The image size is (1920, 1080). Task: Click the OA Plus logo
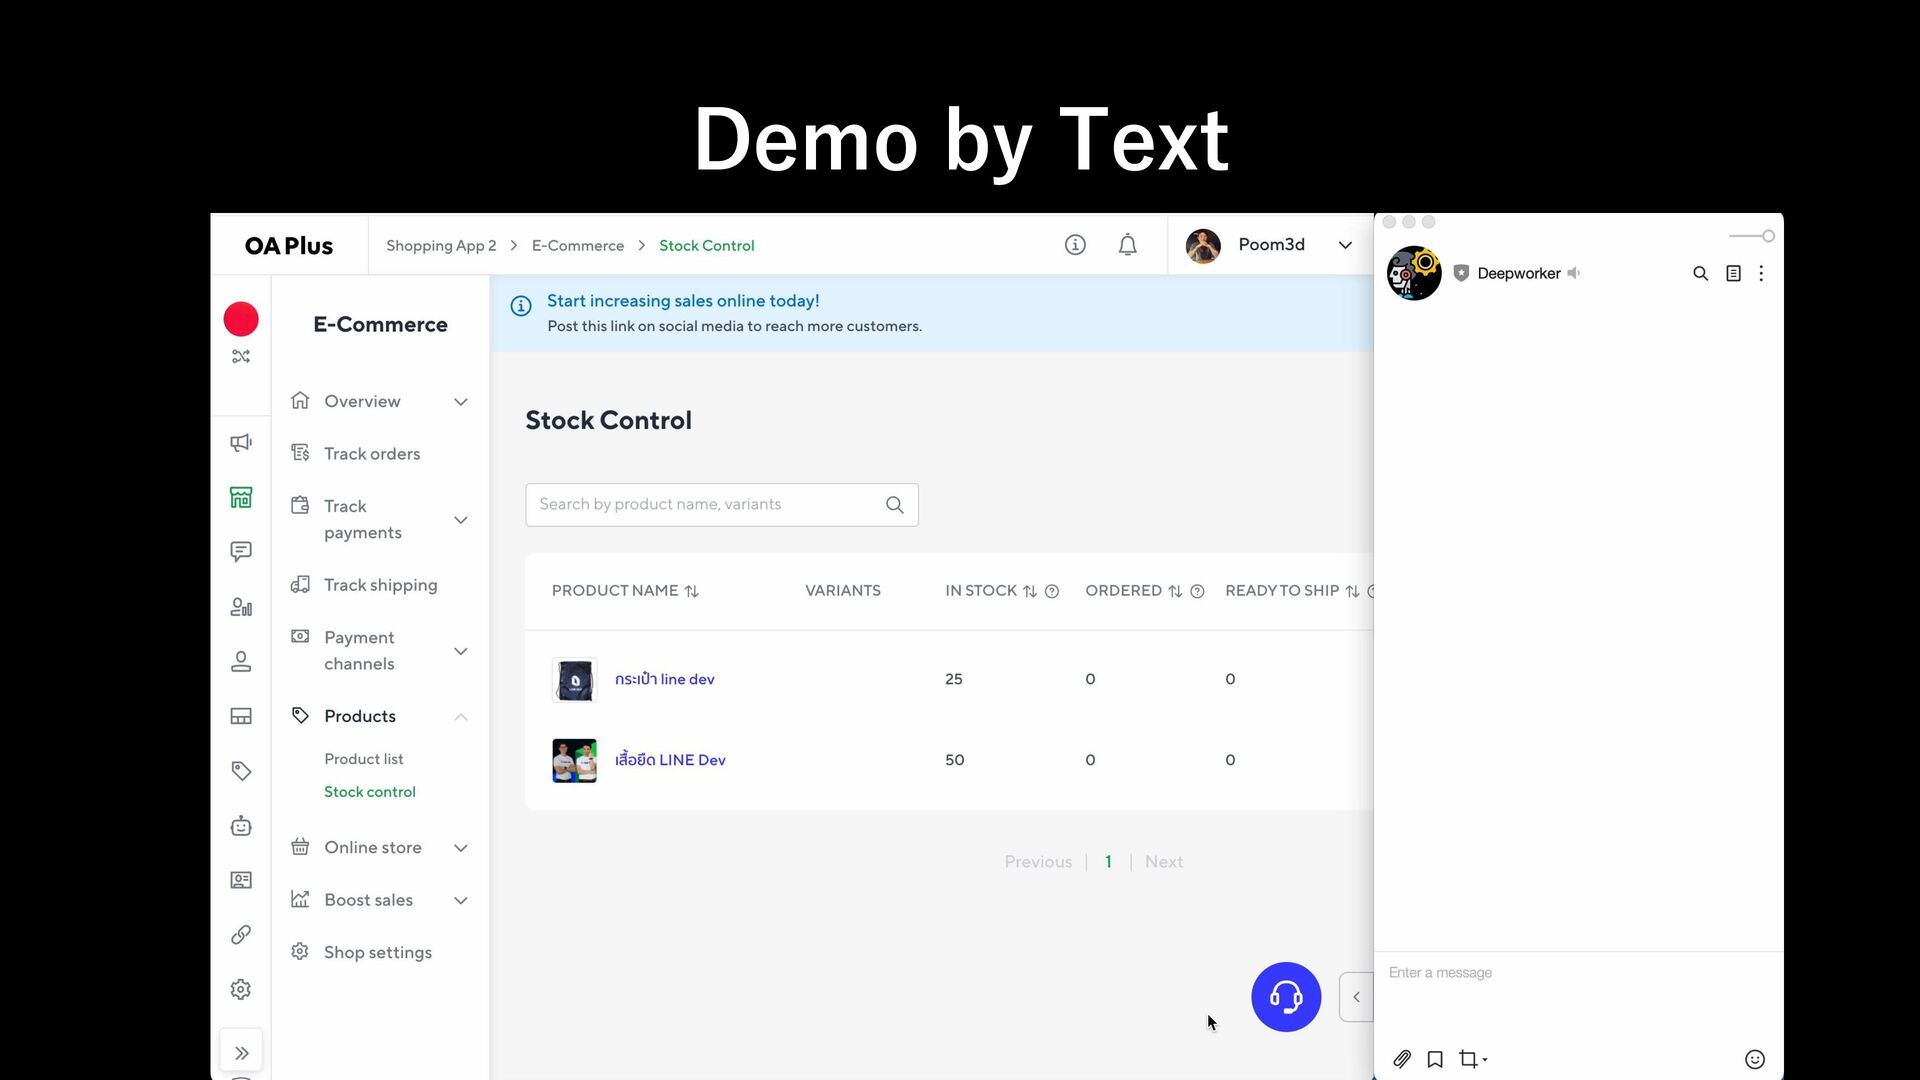point(289,246)
